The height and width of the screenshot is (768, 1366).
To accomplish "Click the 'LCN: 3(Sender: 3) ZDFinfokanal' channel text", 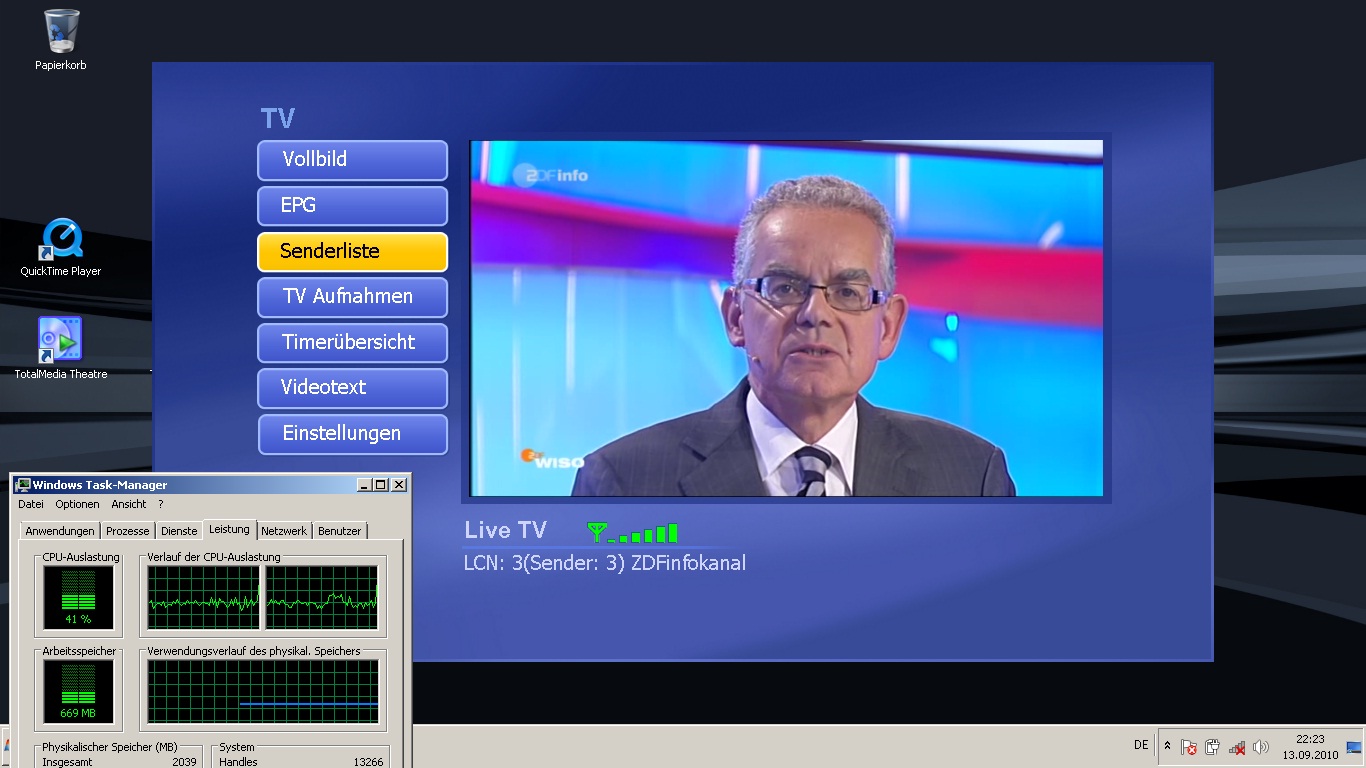I will pyautogui.click(x=605, y=563).
